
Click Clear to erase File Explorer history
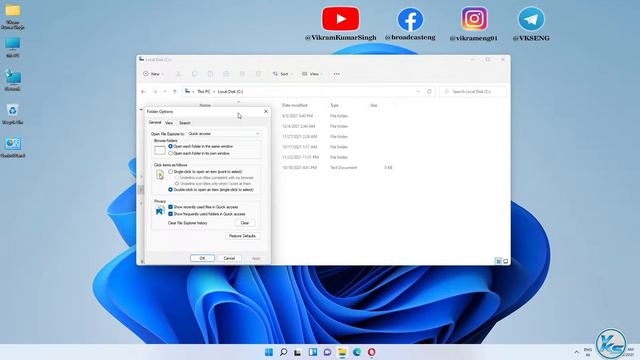coord(244,223)
